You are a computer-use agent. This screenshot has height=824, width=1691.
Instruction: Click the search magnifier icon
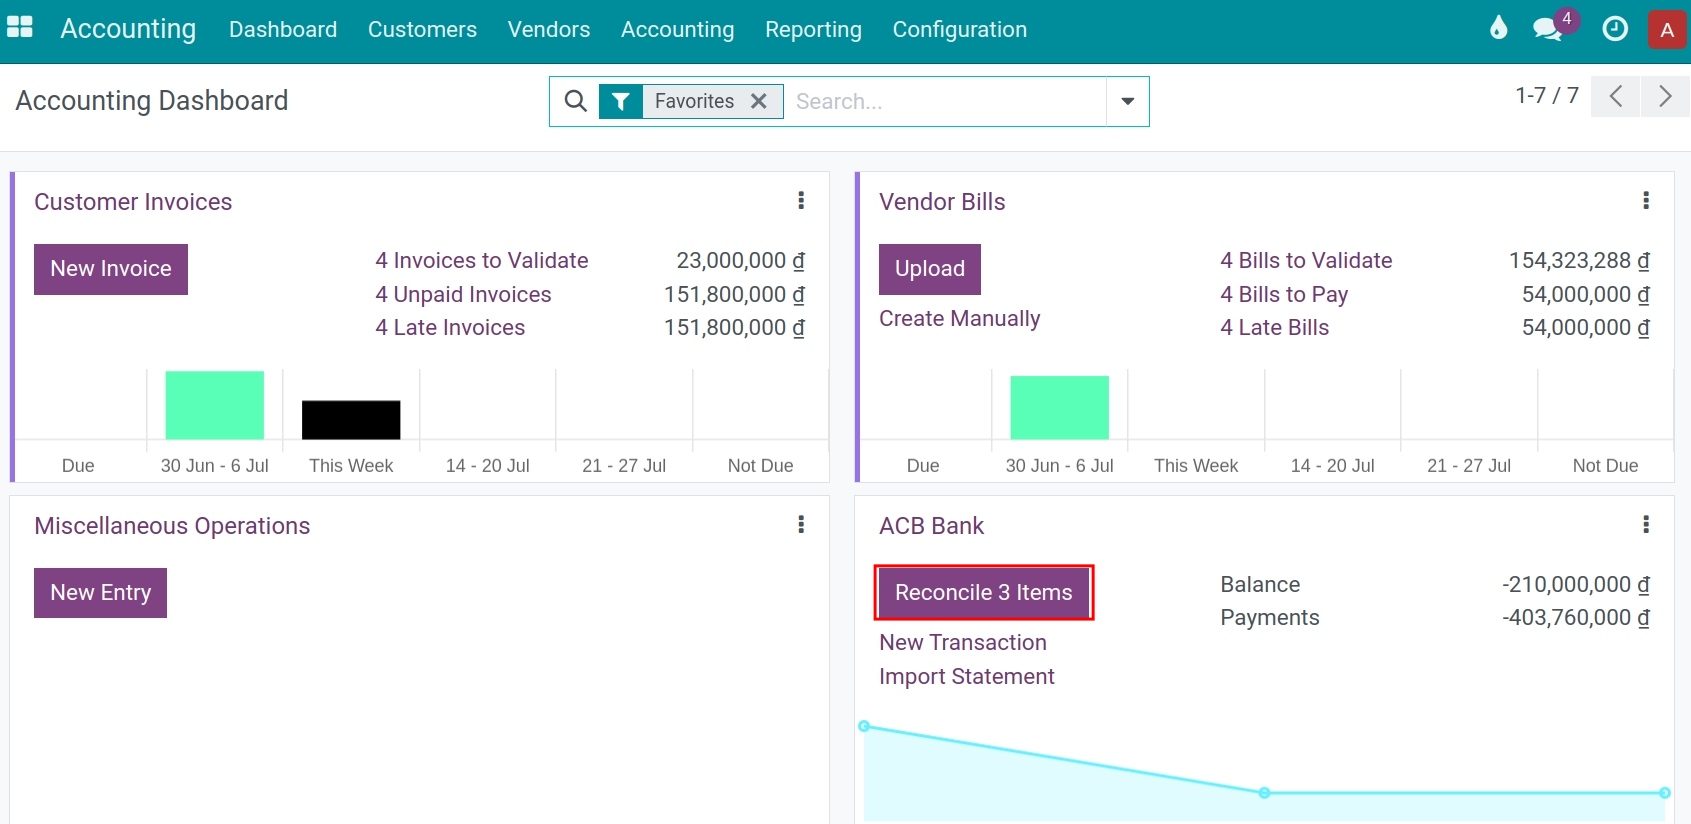[x=575, y=101]
